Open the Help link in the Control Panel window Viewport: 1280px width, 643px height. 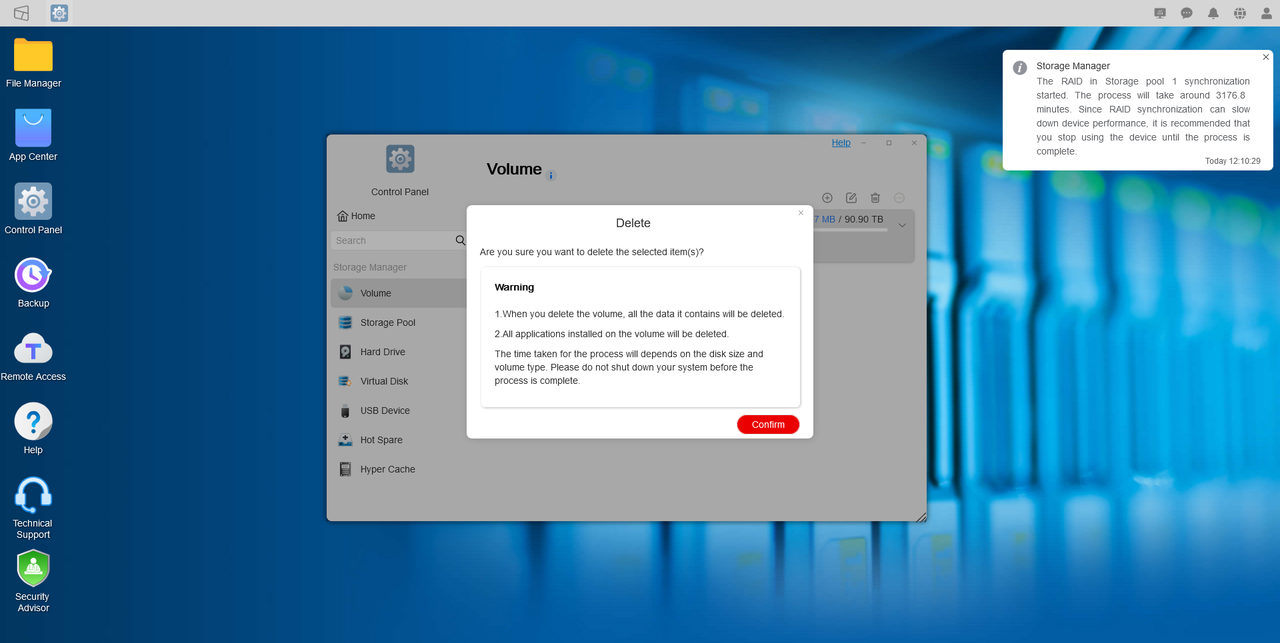click(841, 143)
